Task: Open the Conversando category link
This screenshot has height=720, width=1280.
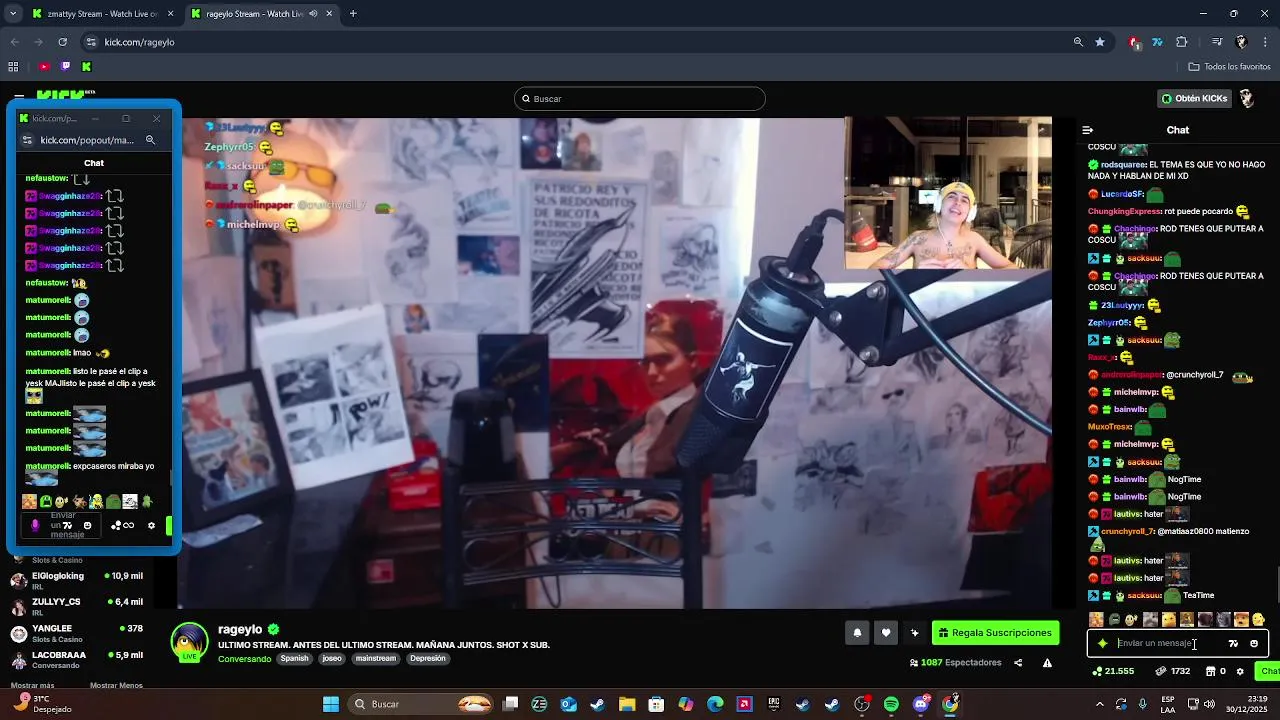Action: 244,659
